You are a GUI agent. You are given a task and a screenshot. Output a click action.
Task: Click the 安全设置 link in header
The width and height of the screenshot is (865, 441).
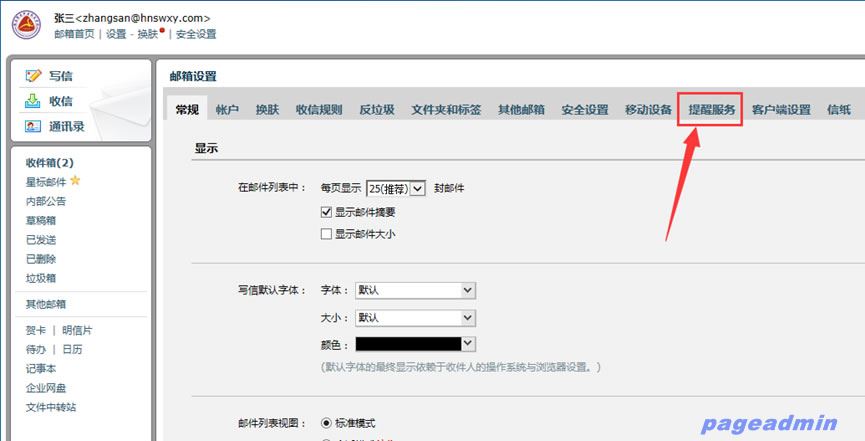pos(196,34)
